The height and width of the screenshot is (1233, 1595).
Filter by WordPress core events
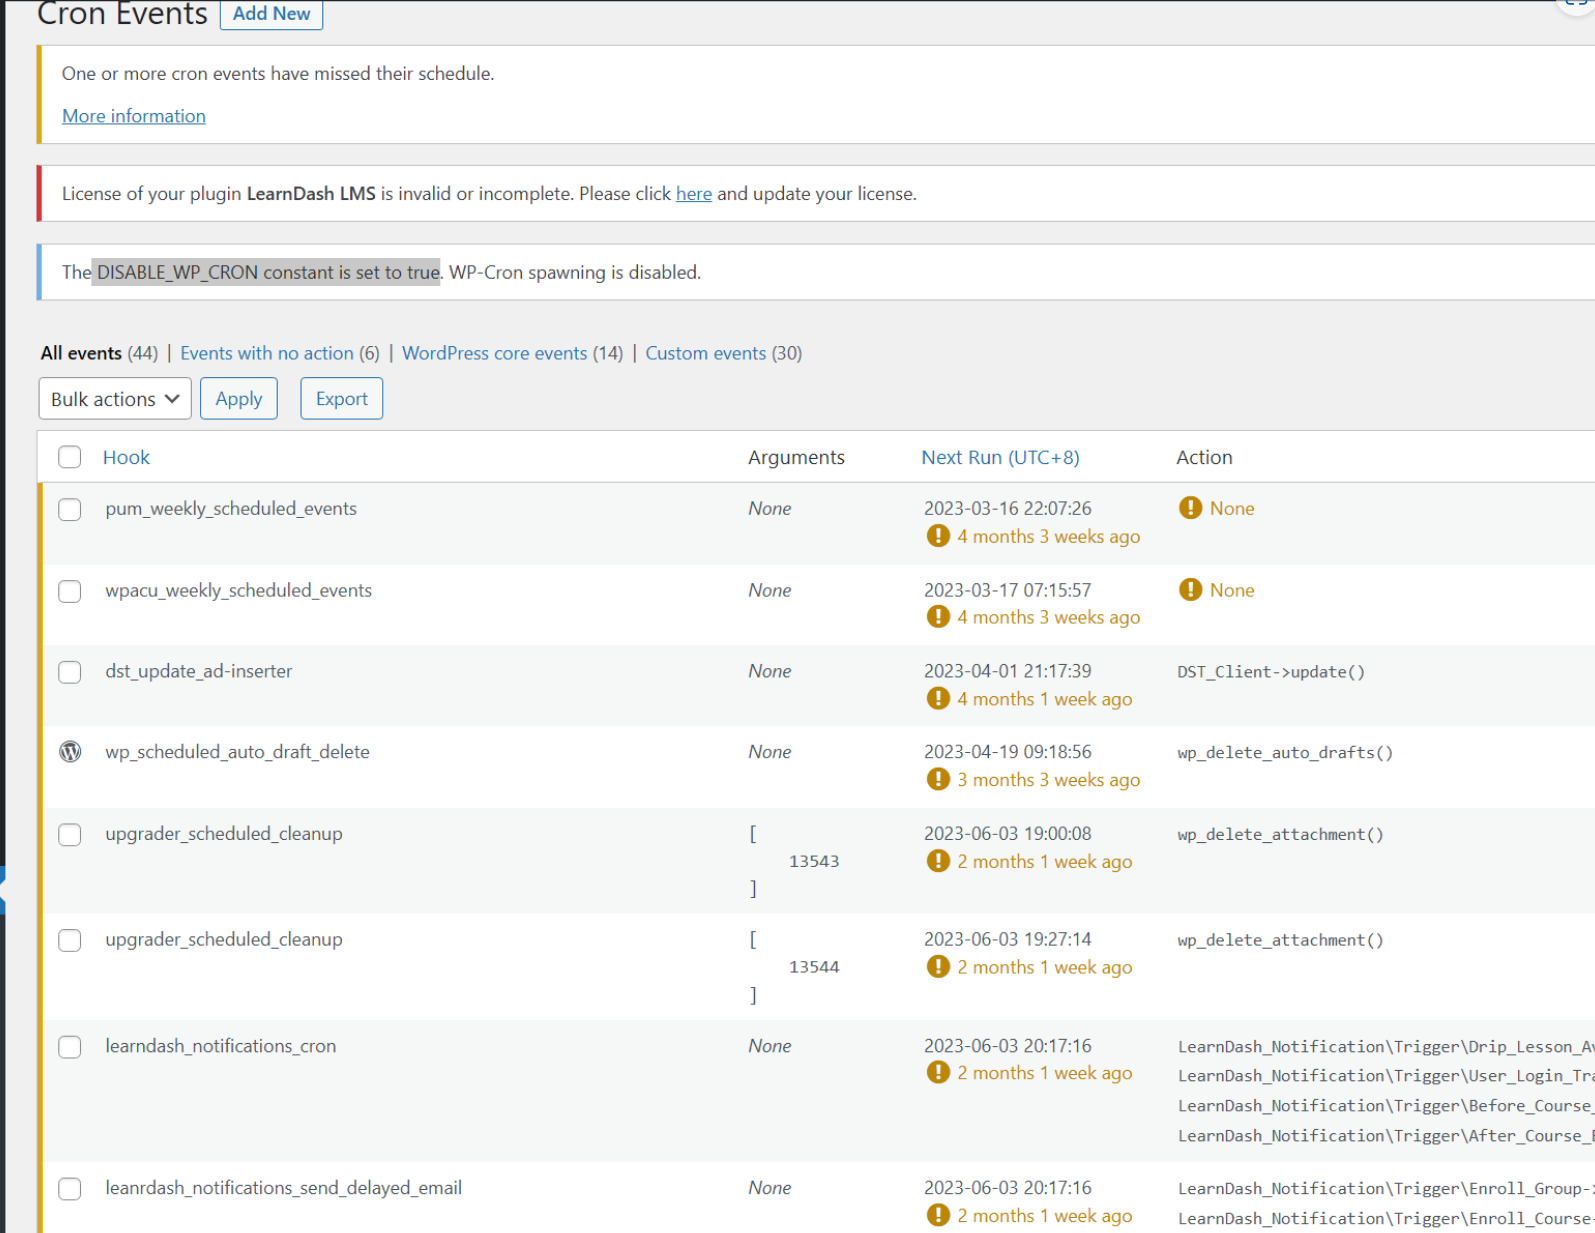coord(494,353)
